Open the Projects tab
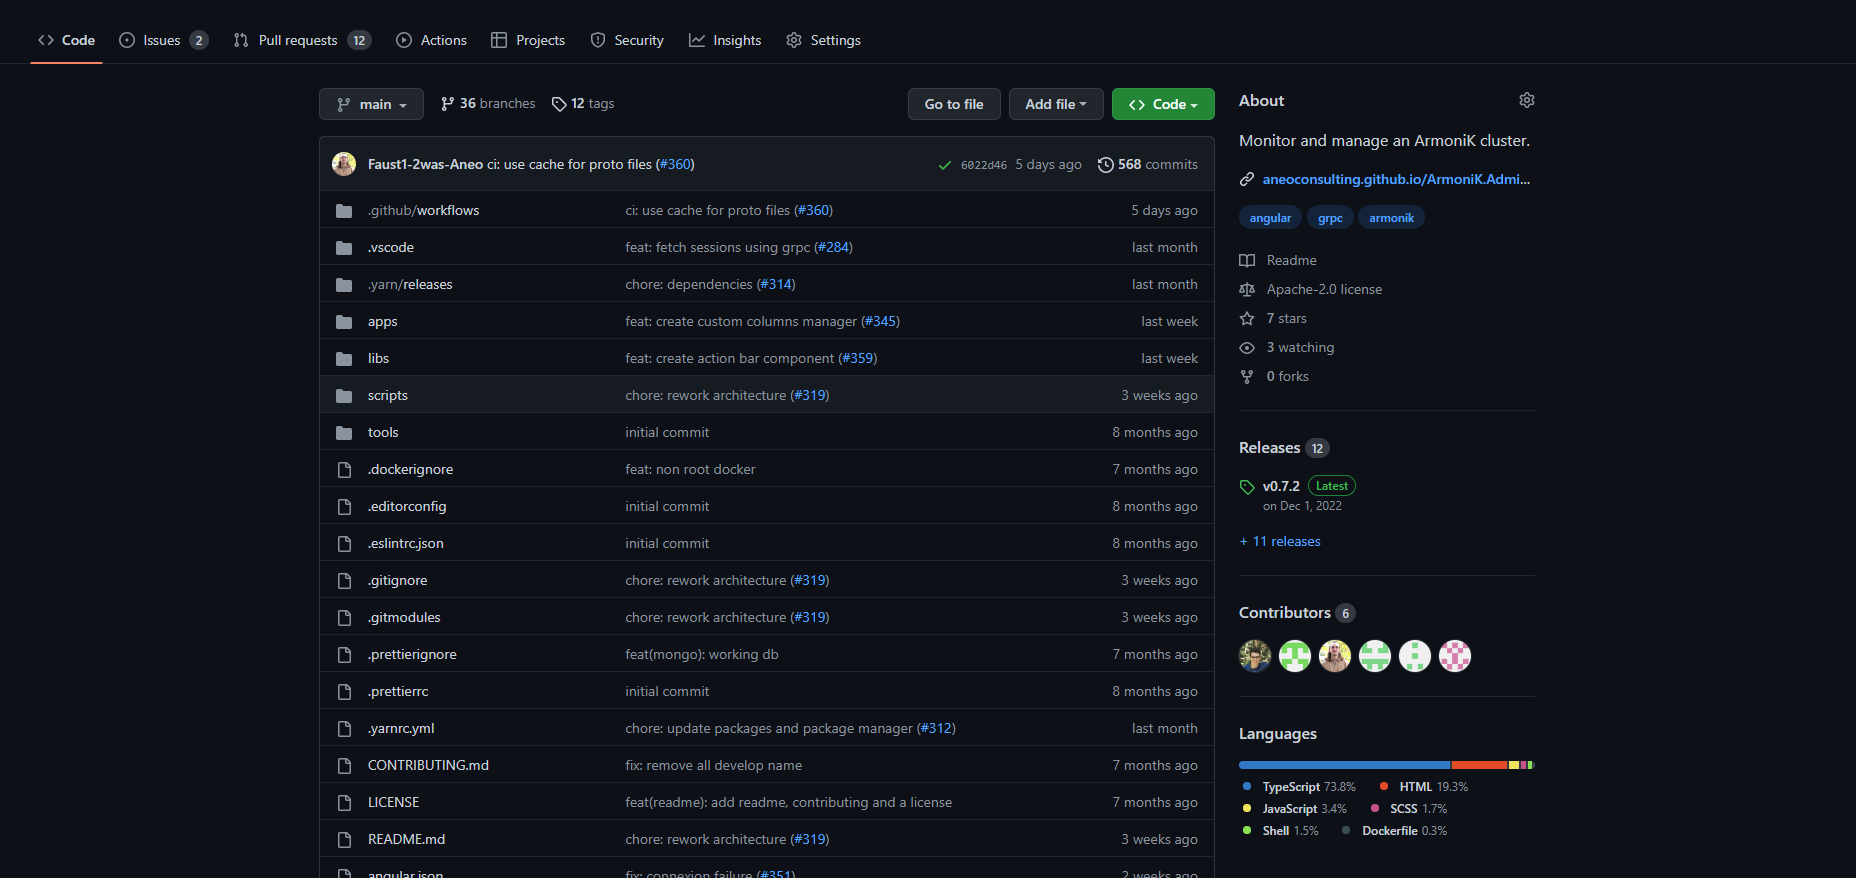Viewport: 1856px width, 878px height. click(528, 40)
